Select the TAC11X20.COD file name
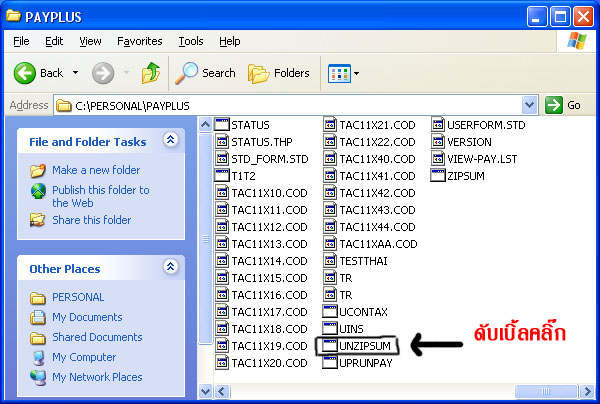 pyautogui.click(x=269, y=363)
